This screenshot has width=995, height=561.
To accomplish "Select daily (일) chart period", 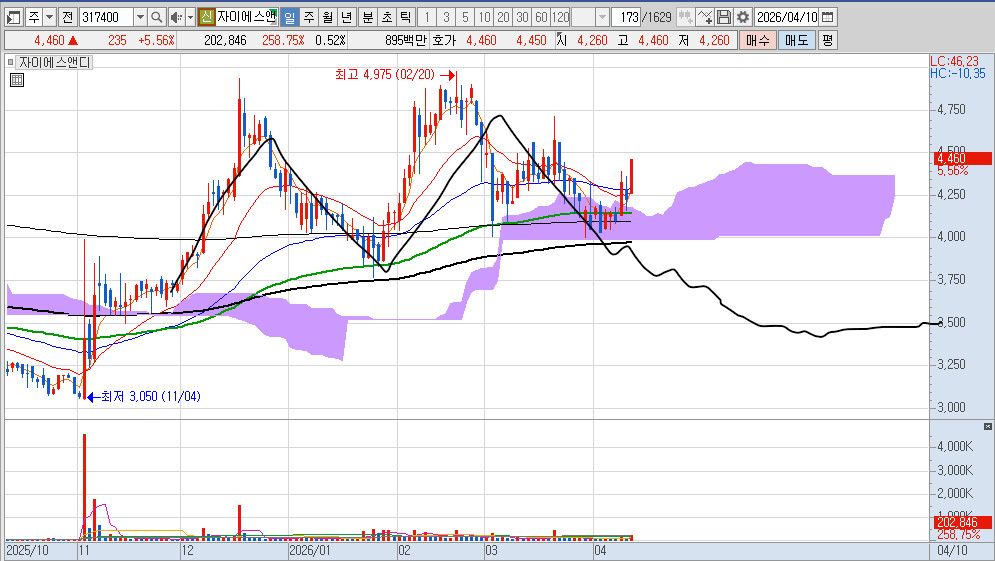I will (x=288, y=17).
